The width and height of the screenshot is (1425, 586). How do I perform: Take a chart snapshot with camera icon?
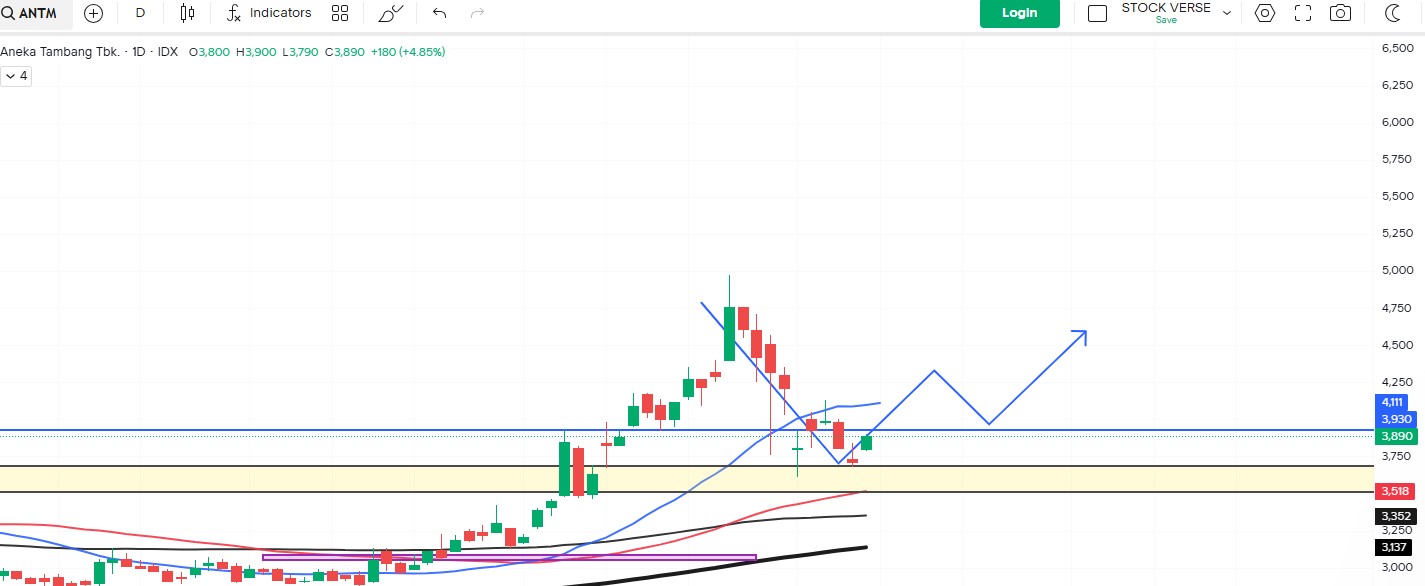1340,13
